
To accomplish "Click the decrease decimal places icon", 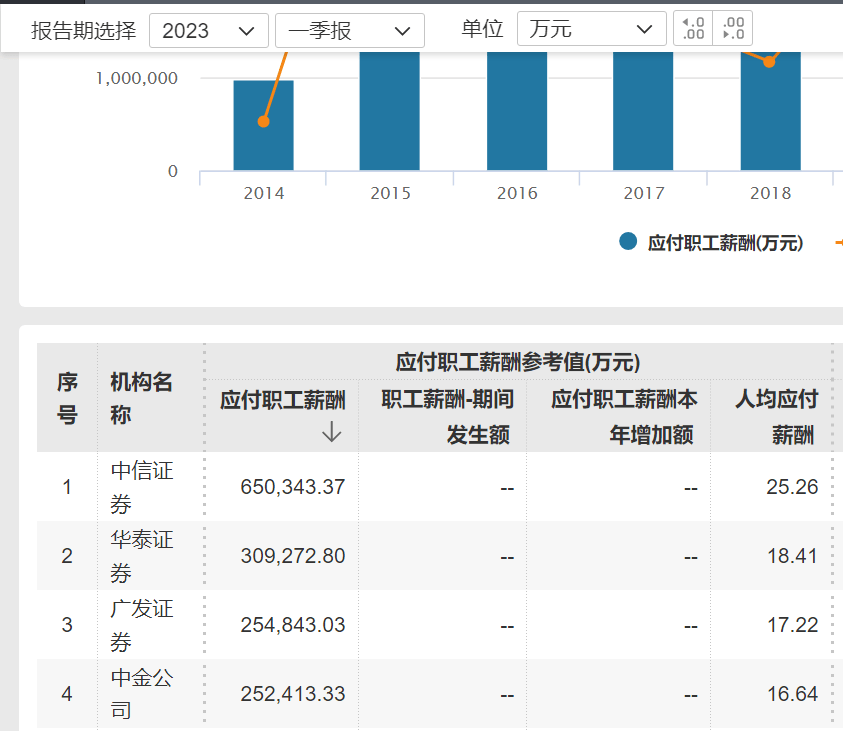I will [x=733, y=29].
